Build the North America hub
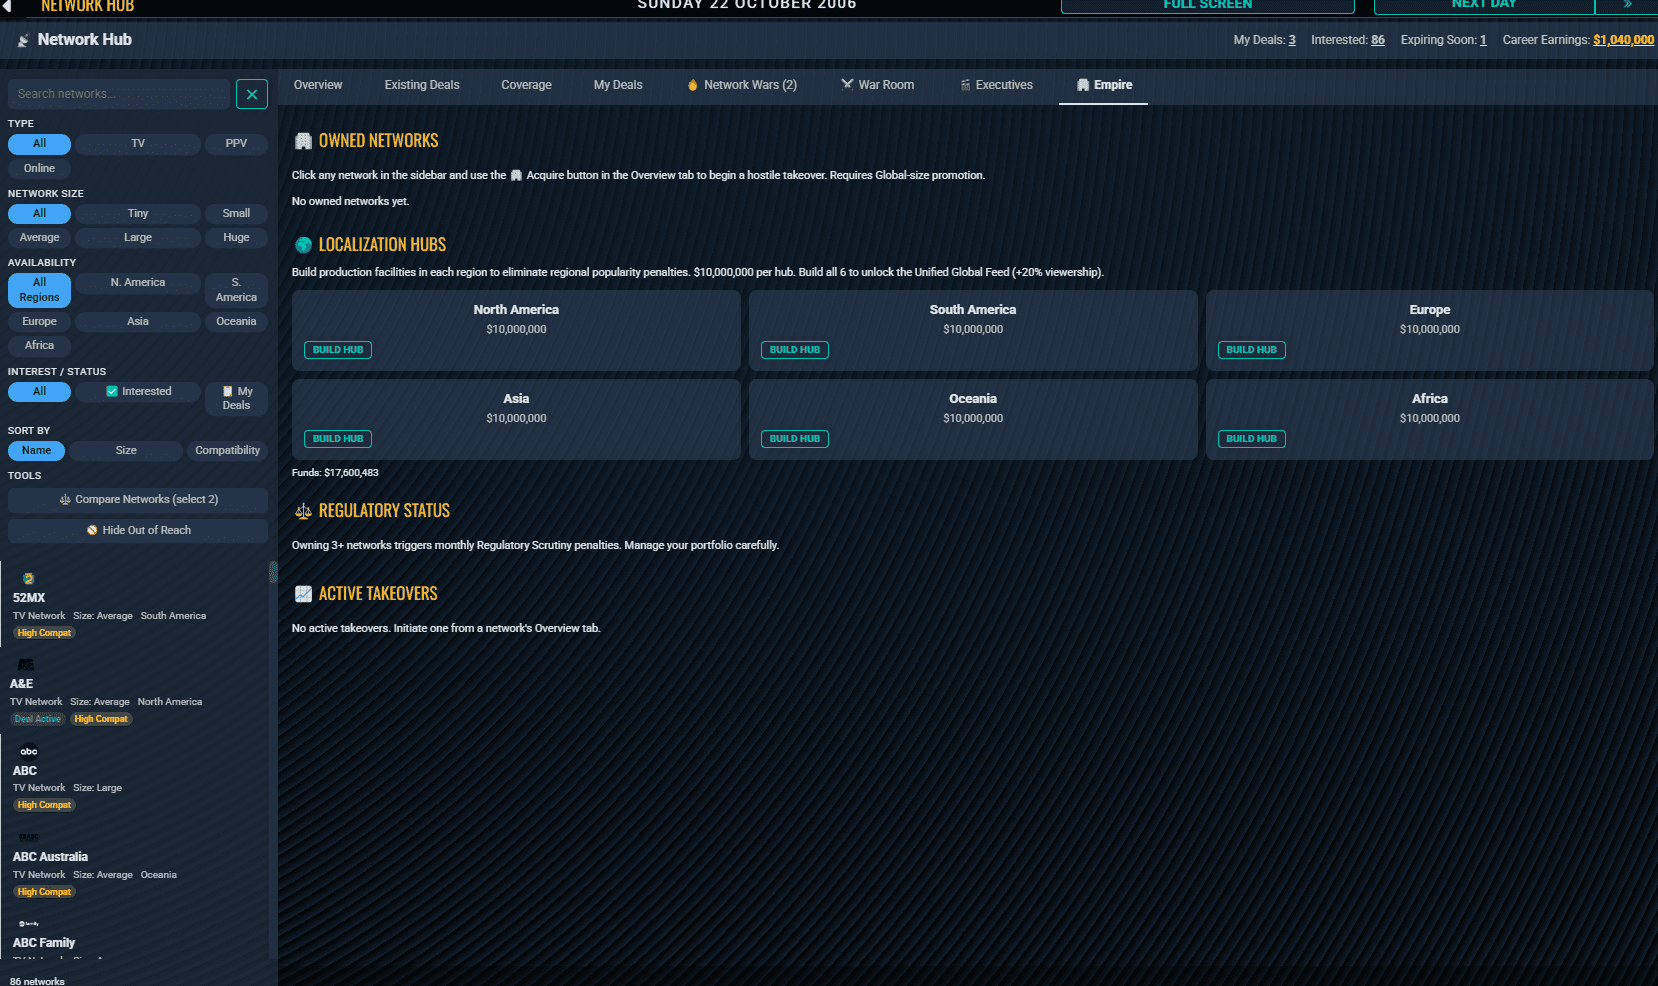This screenshot has height=986, width=1658. coord(338,350)
